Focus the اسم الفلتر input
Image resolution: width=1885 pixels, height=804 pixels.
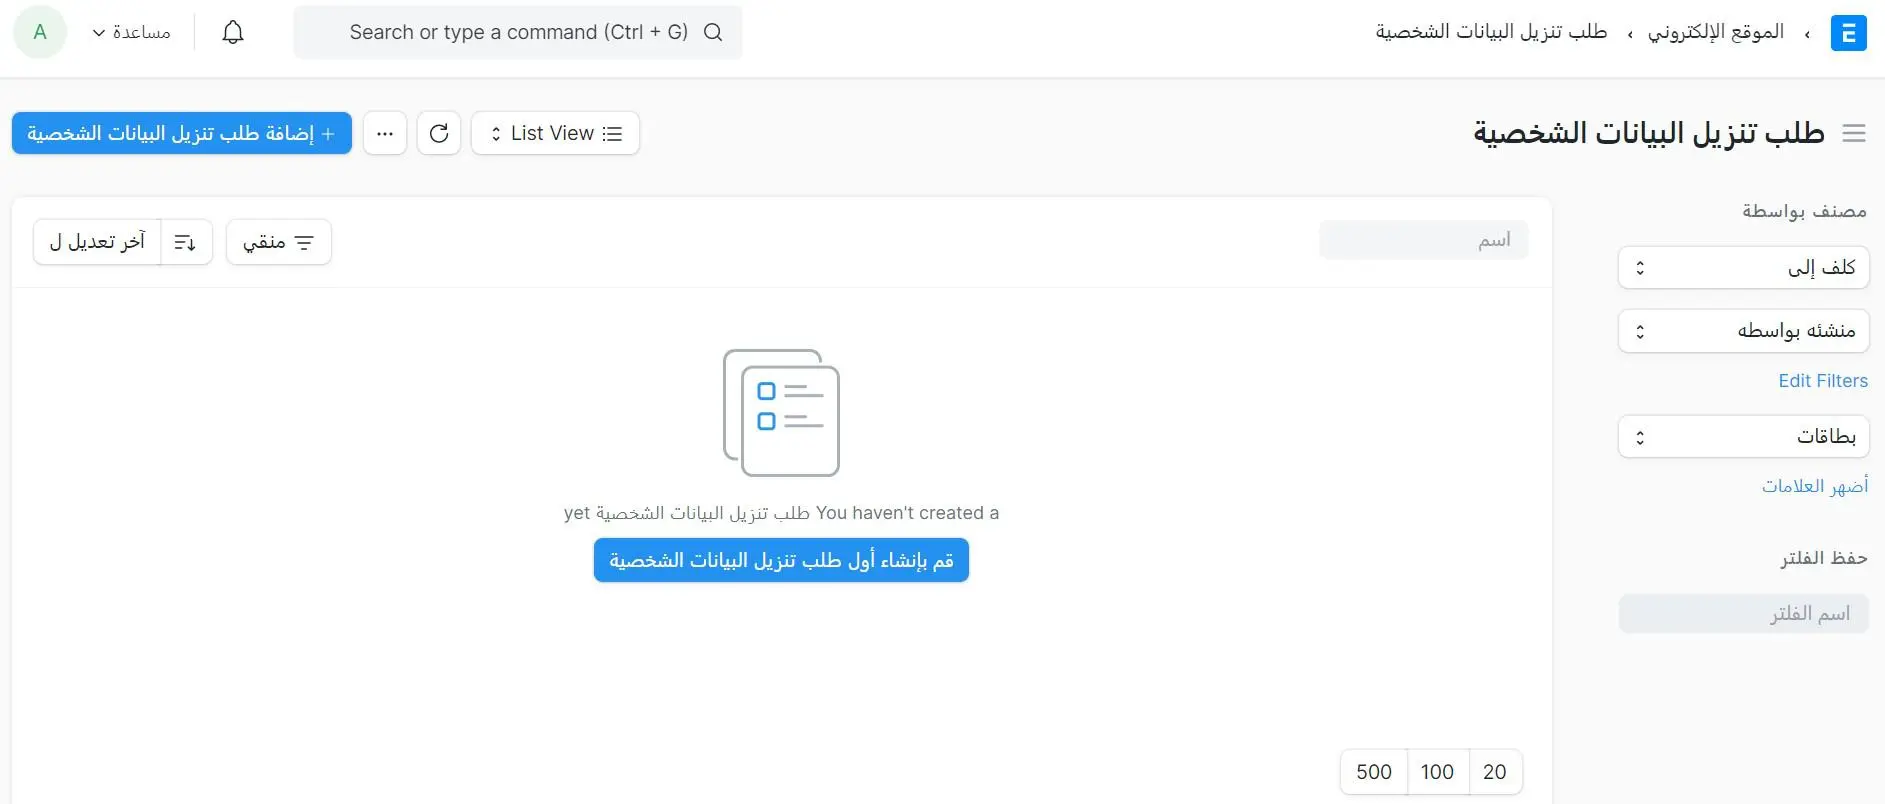pos(1744,614)
